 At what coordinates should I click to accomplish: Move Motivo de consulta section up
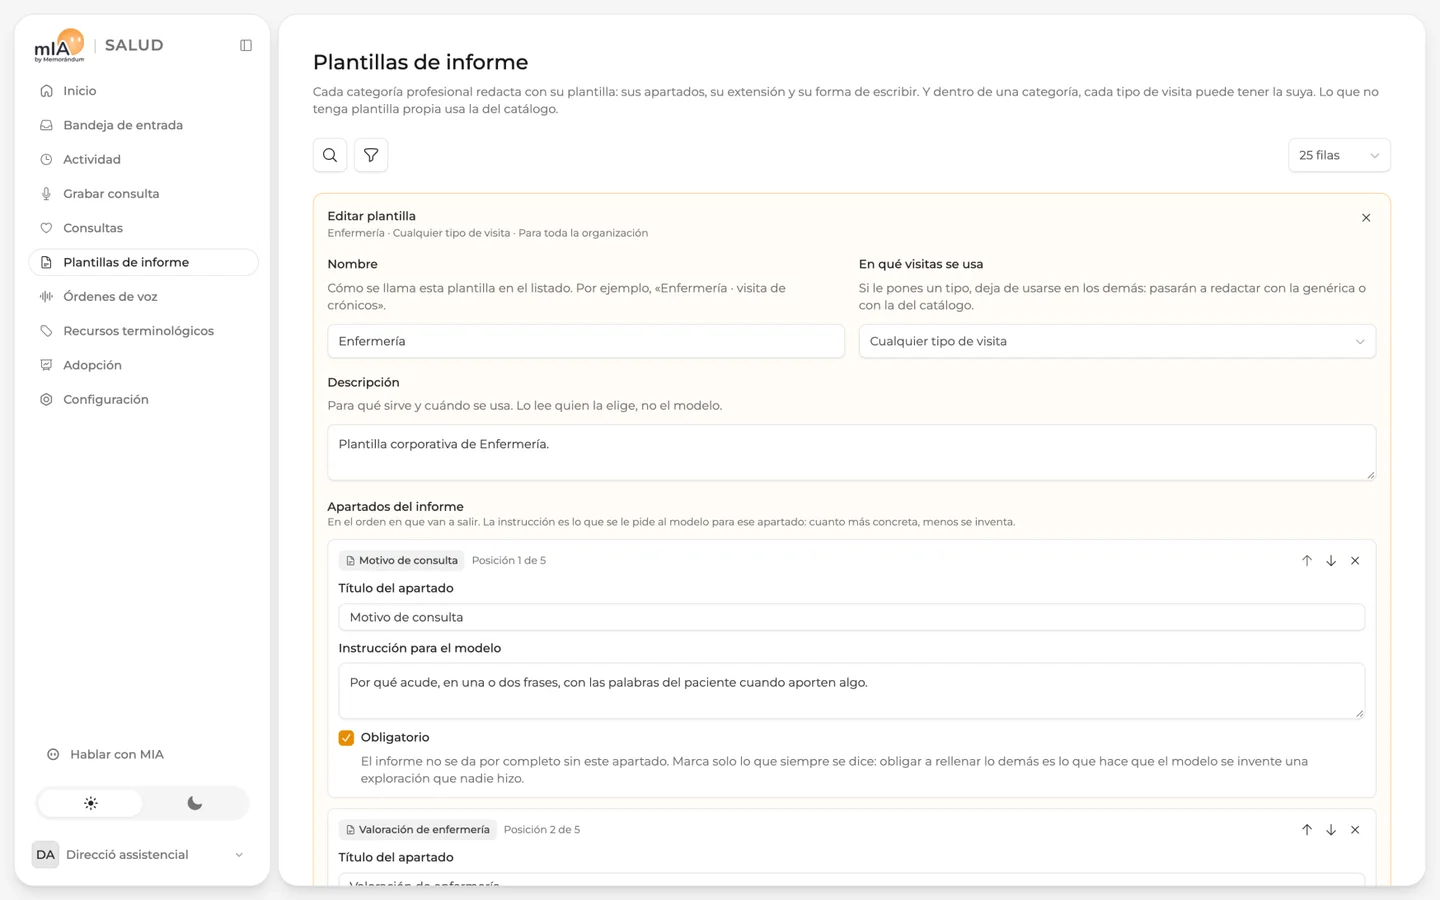(x=1307, y=561)
